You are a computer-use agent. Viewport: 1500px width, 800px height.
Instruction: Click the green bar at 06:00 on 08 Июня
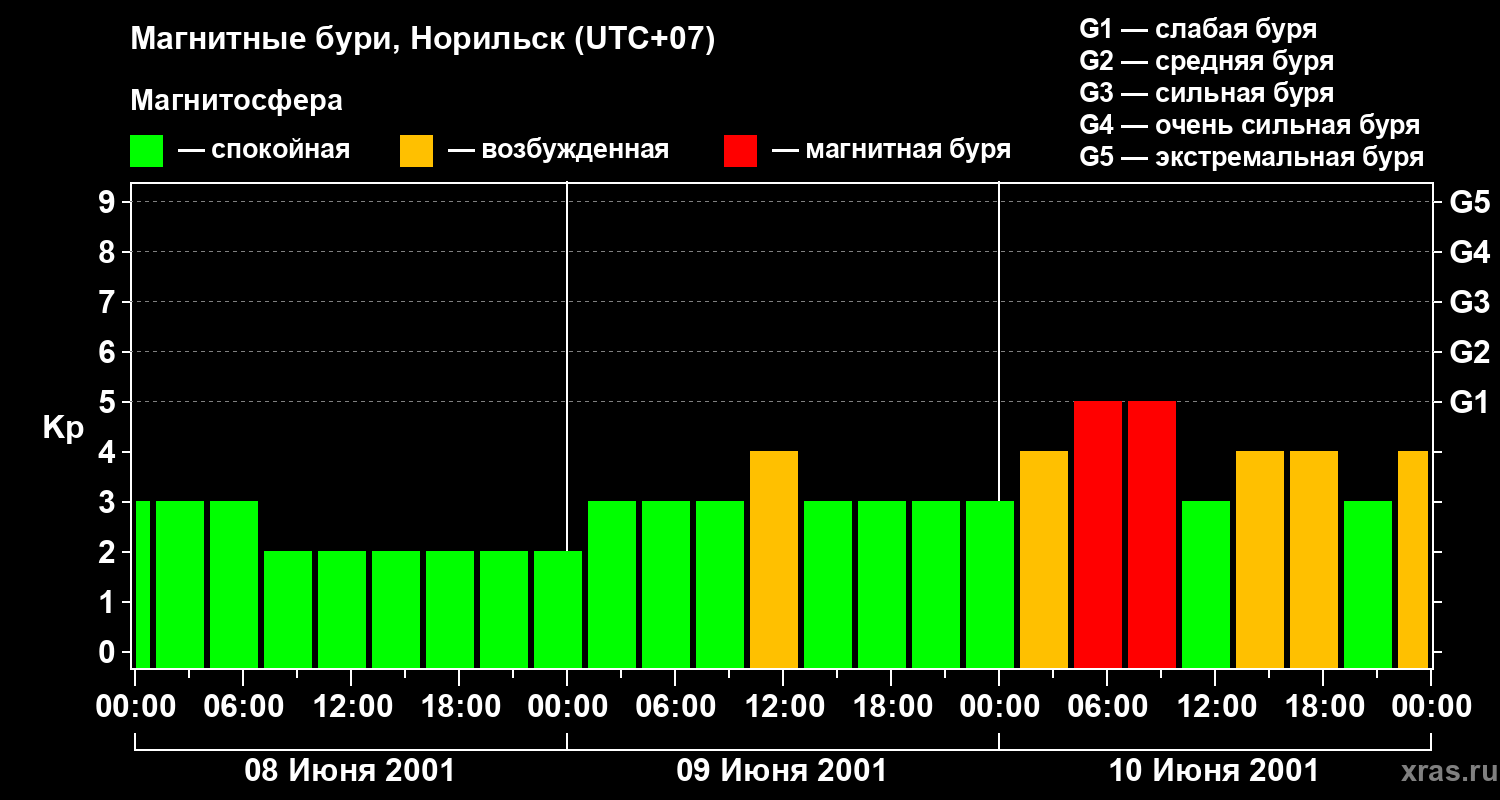tap(234, 584)
